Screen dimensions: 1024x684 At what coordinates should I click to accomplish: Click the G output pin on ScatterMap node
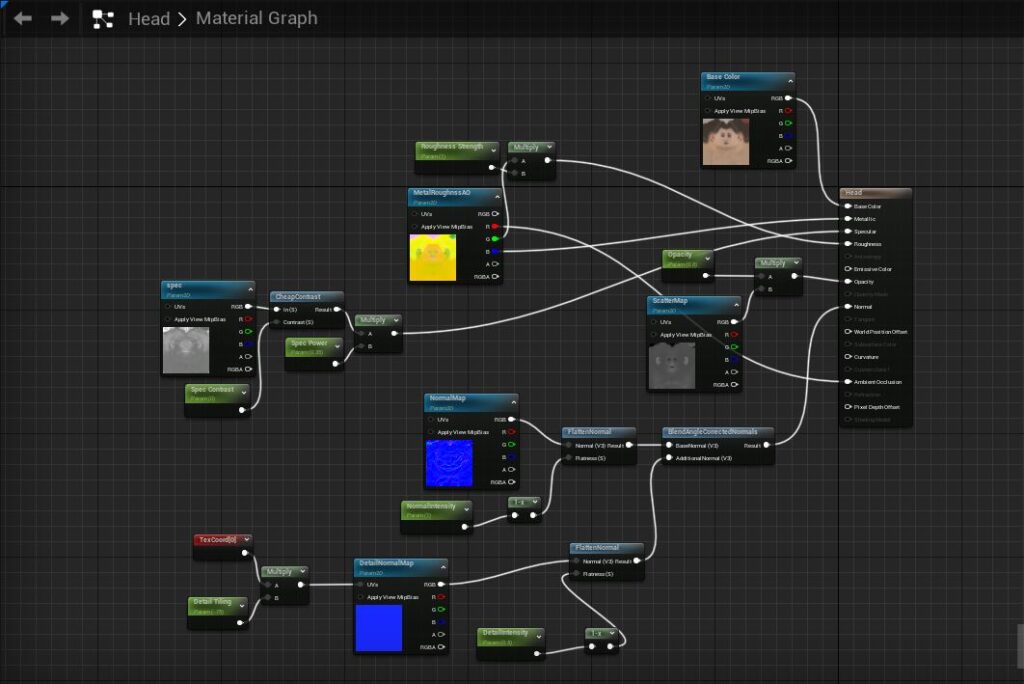(735, 347)
